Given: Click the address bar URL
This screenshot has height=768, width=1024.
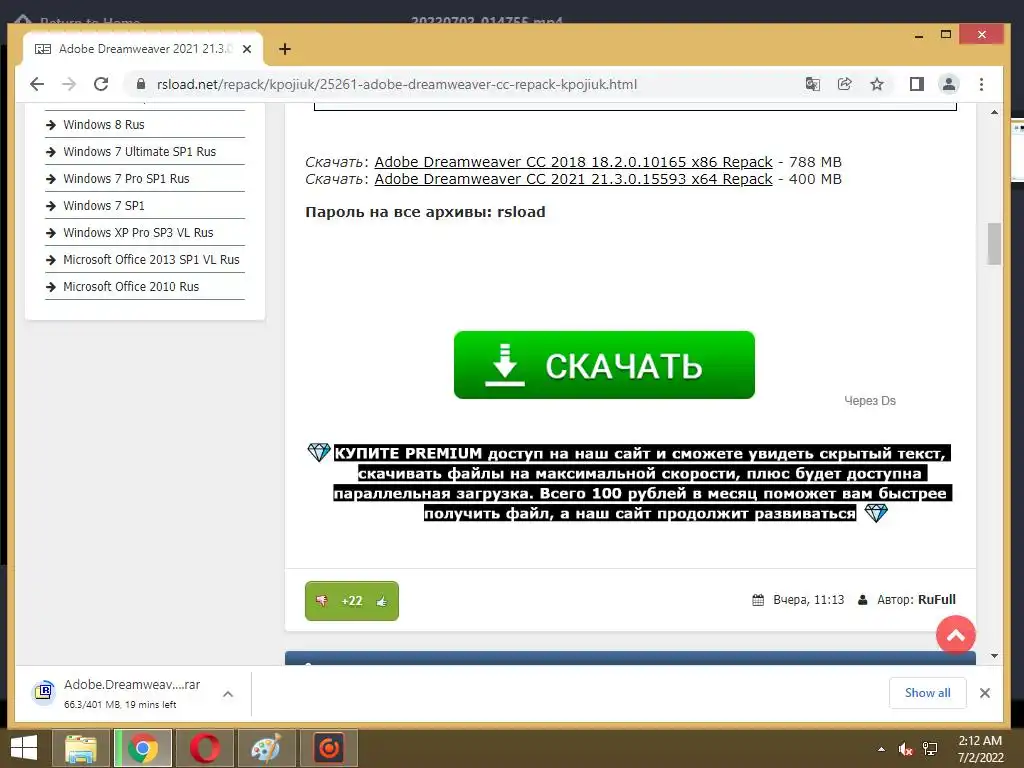Looking at the screenshot, I should pos(396,84).
